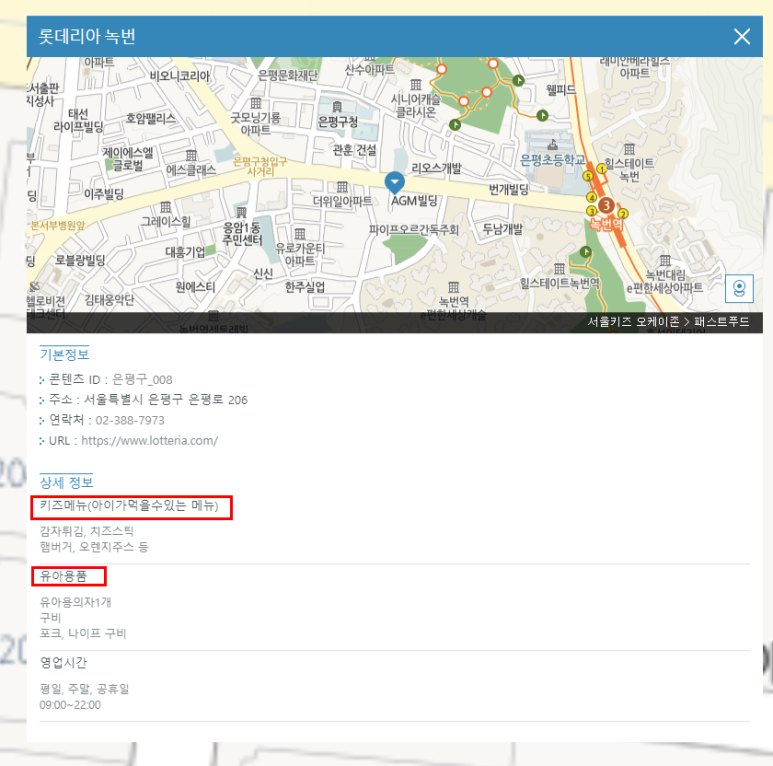The width and height of the screenshot is (773, 766).
Task: Click the 키즈메뉴(아이가먹을수있는 메뉴) label
Action: tap(129, 506)
